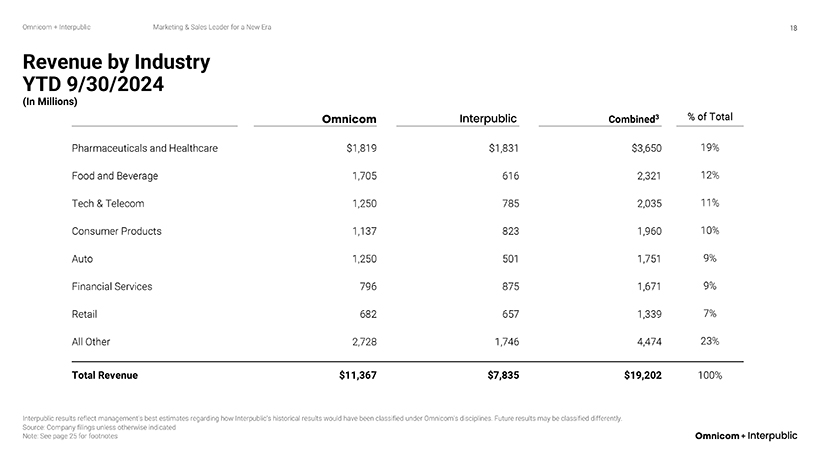The height and width of the screenshot is (461, 820).
Task: Click the page number 18
Action: coord(793,27)
